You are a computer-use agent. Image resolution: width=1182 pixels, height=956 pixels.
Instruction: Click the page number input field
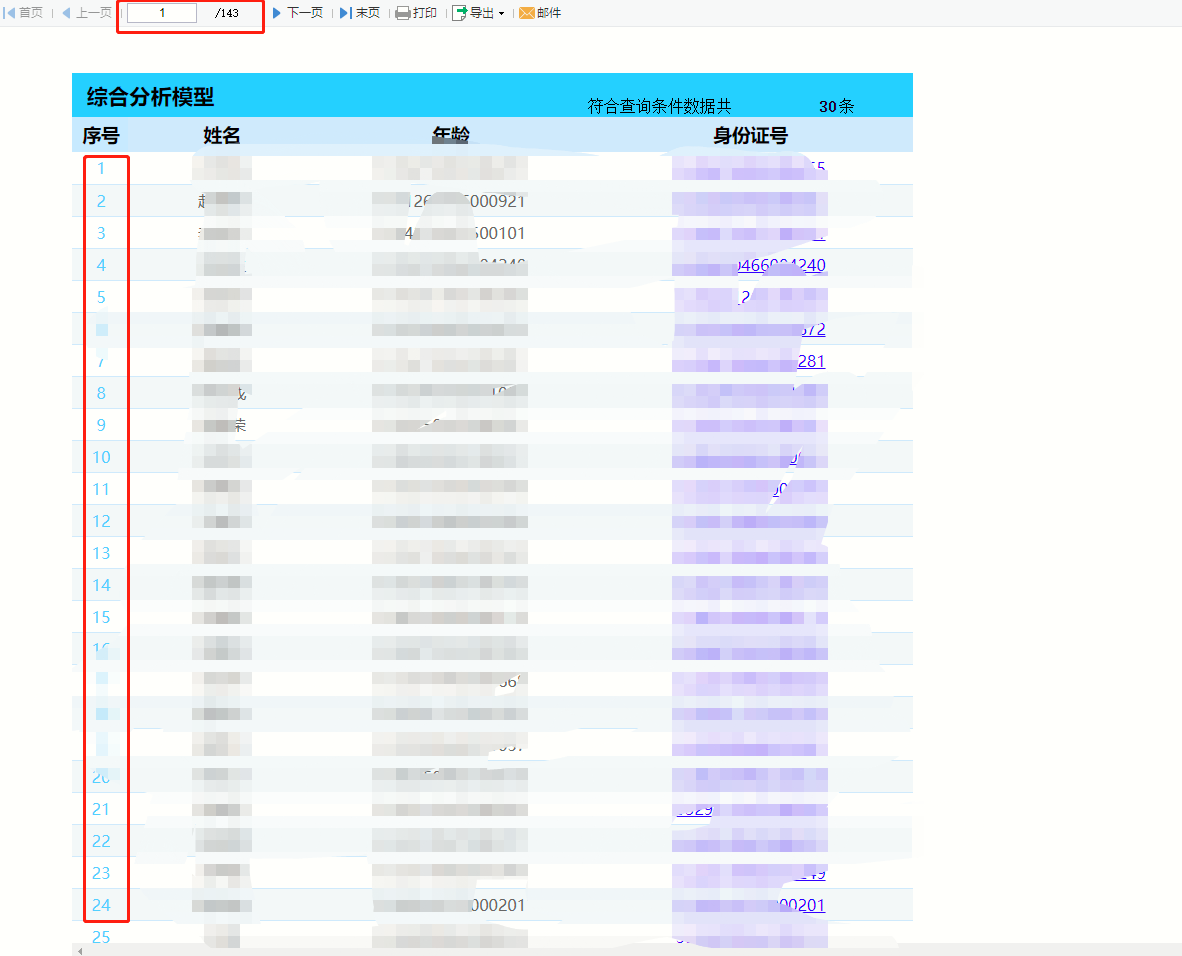162,13
